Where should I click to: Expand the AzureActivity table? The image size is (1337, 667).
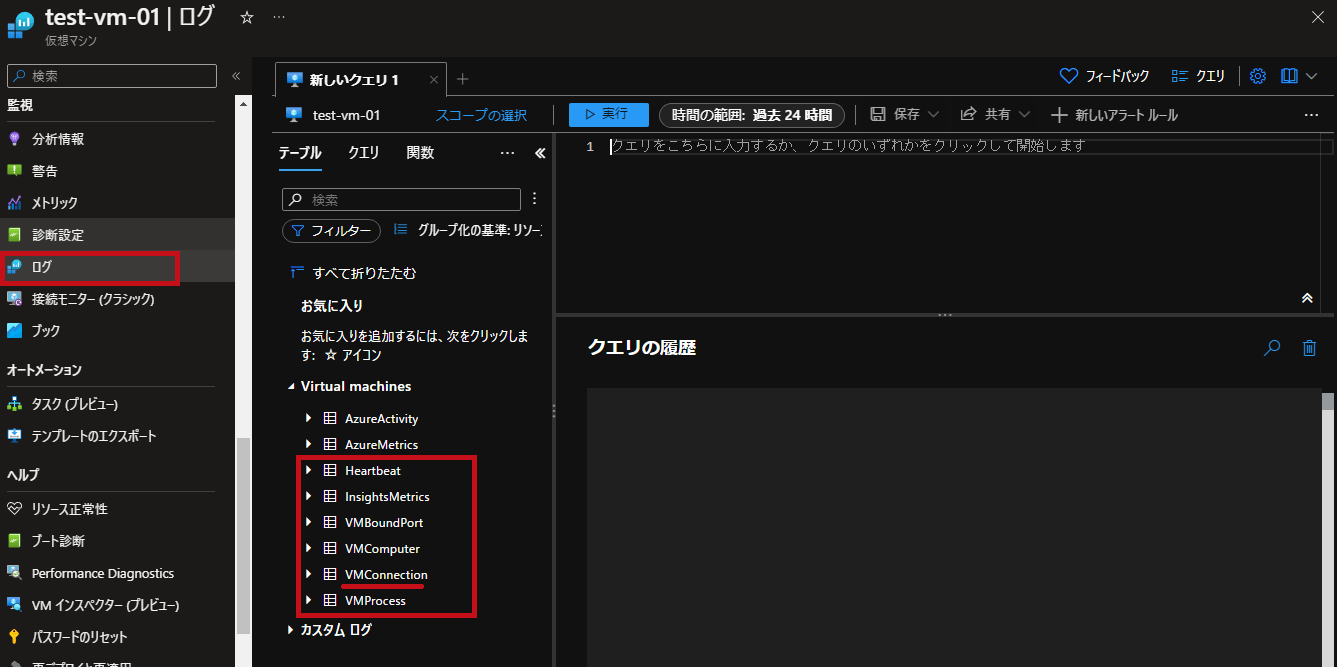point(309,418)
